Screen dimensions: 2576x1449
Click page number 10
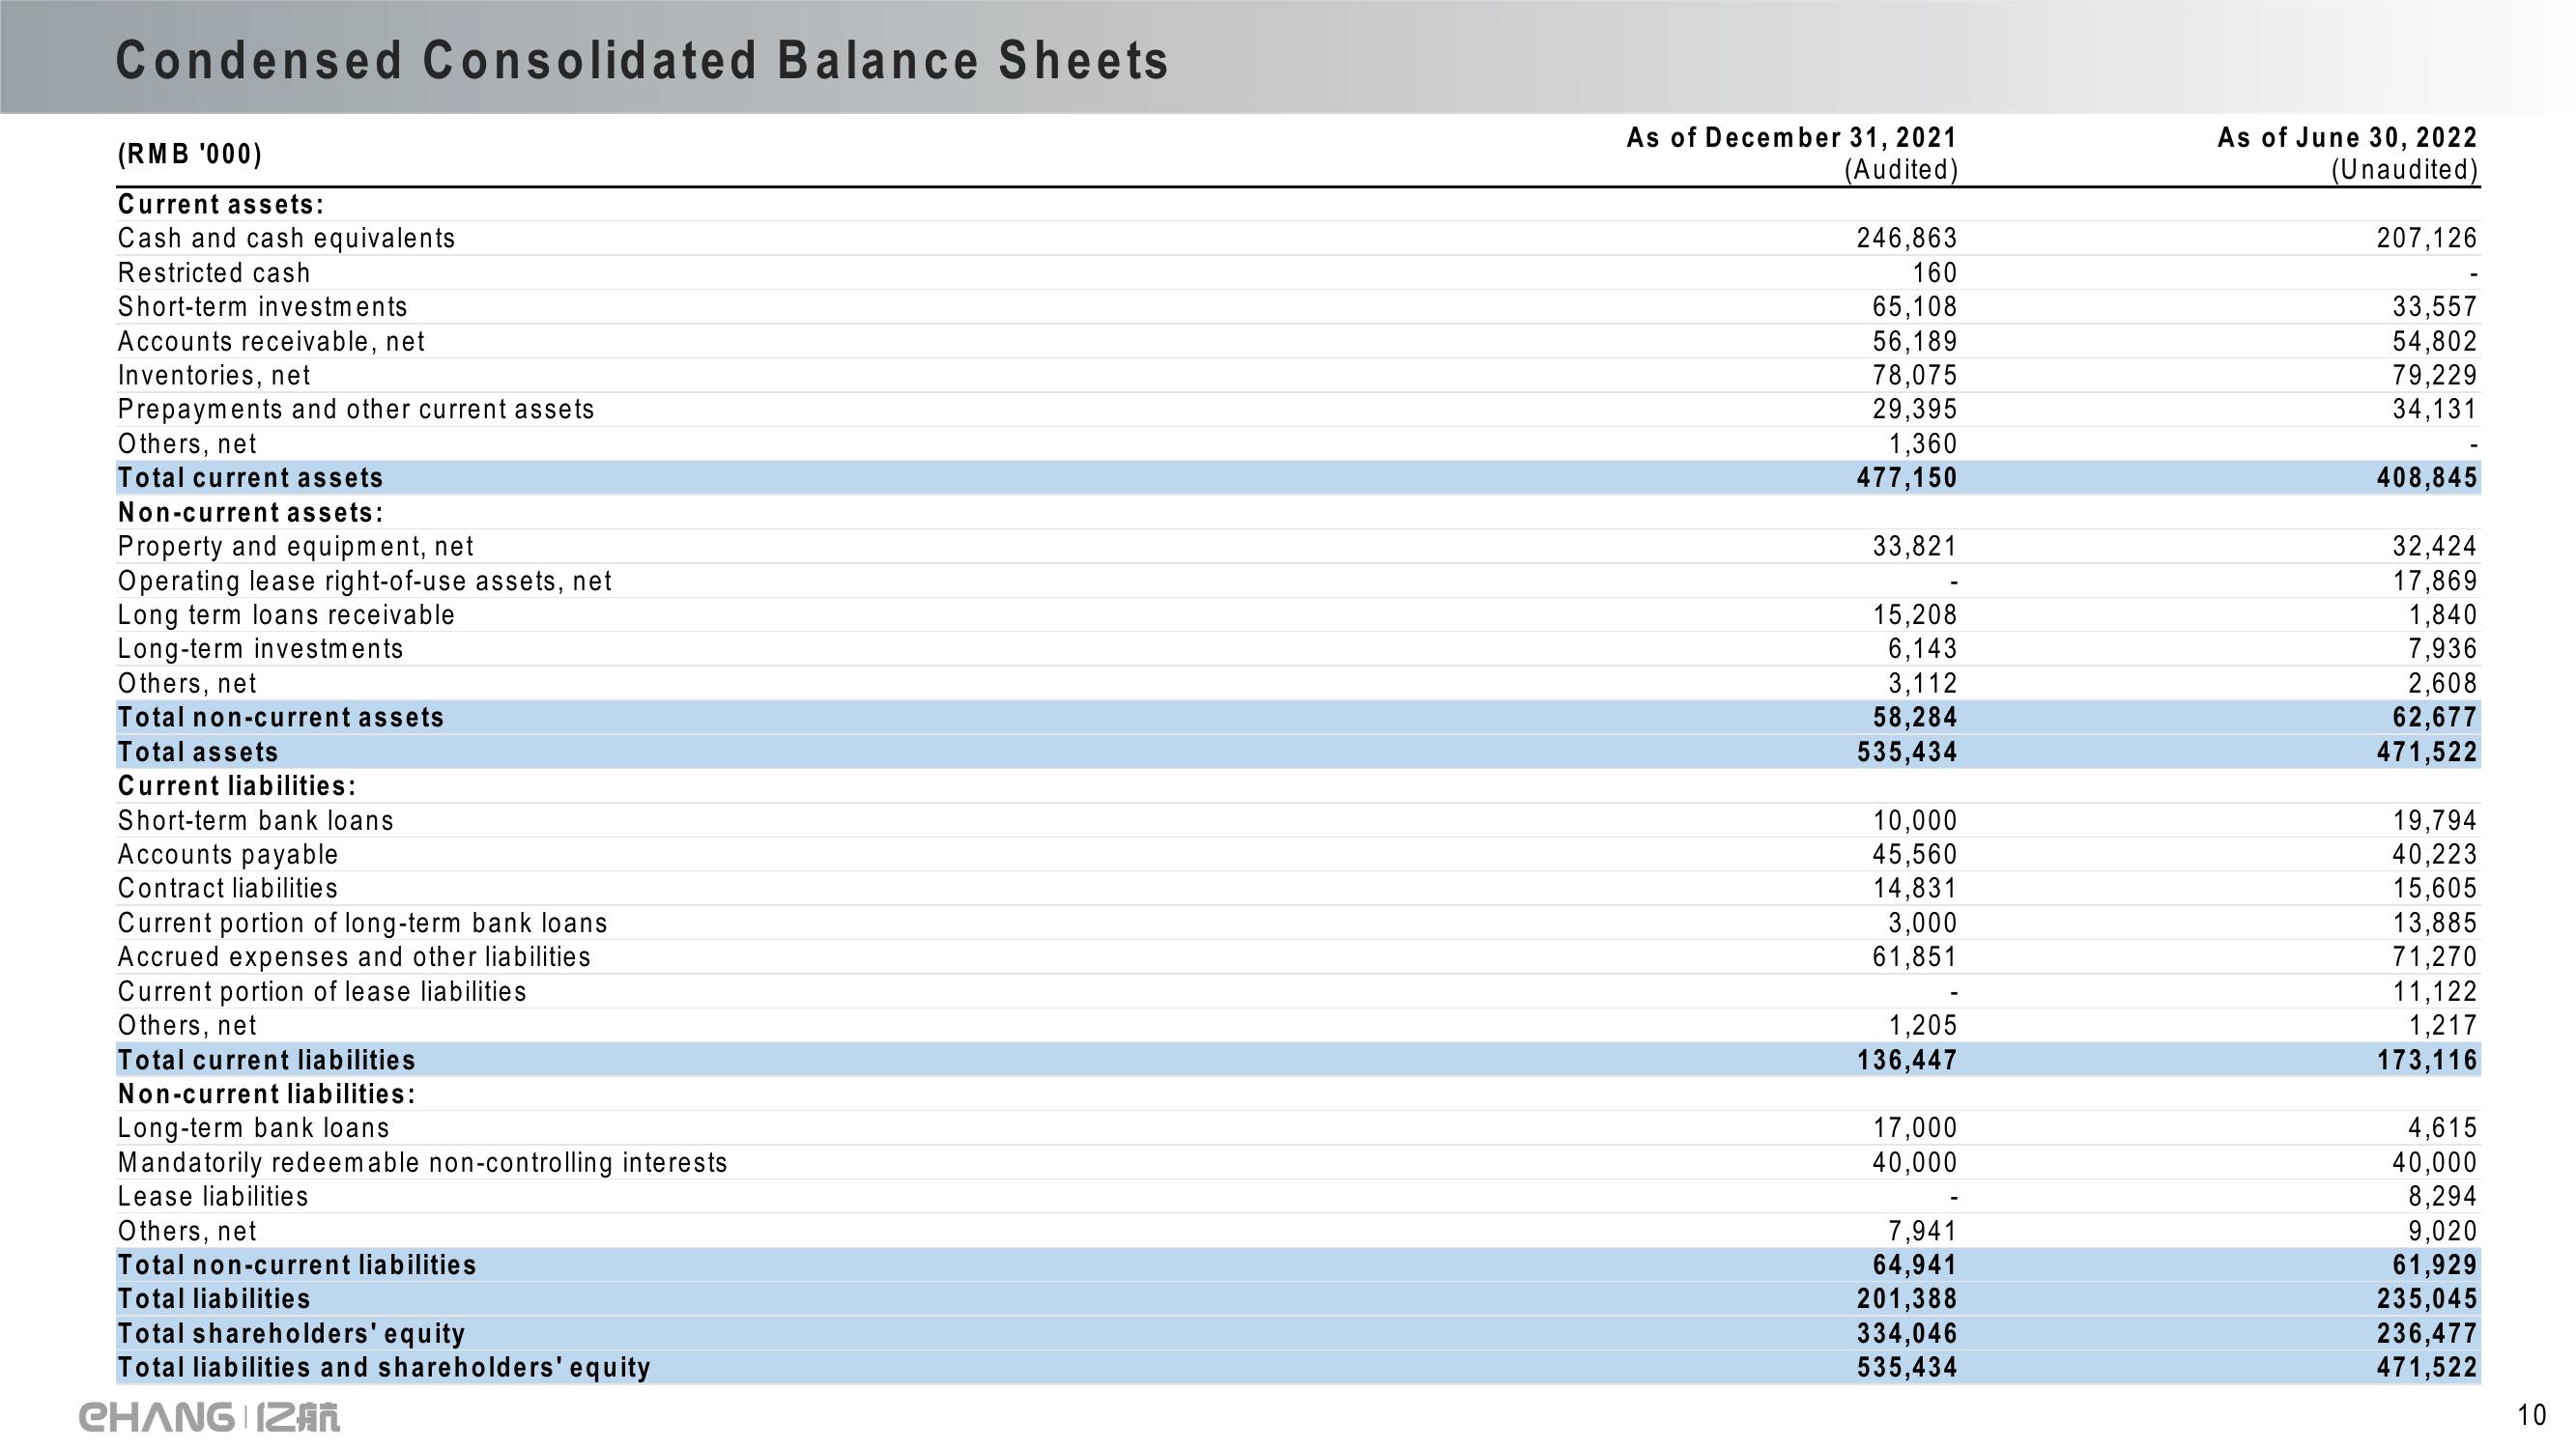pyautogui.click(x=2531, y=1415)
